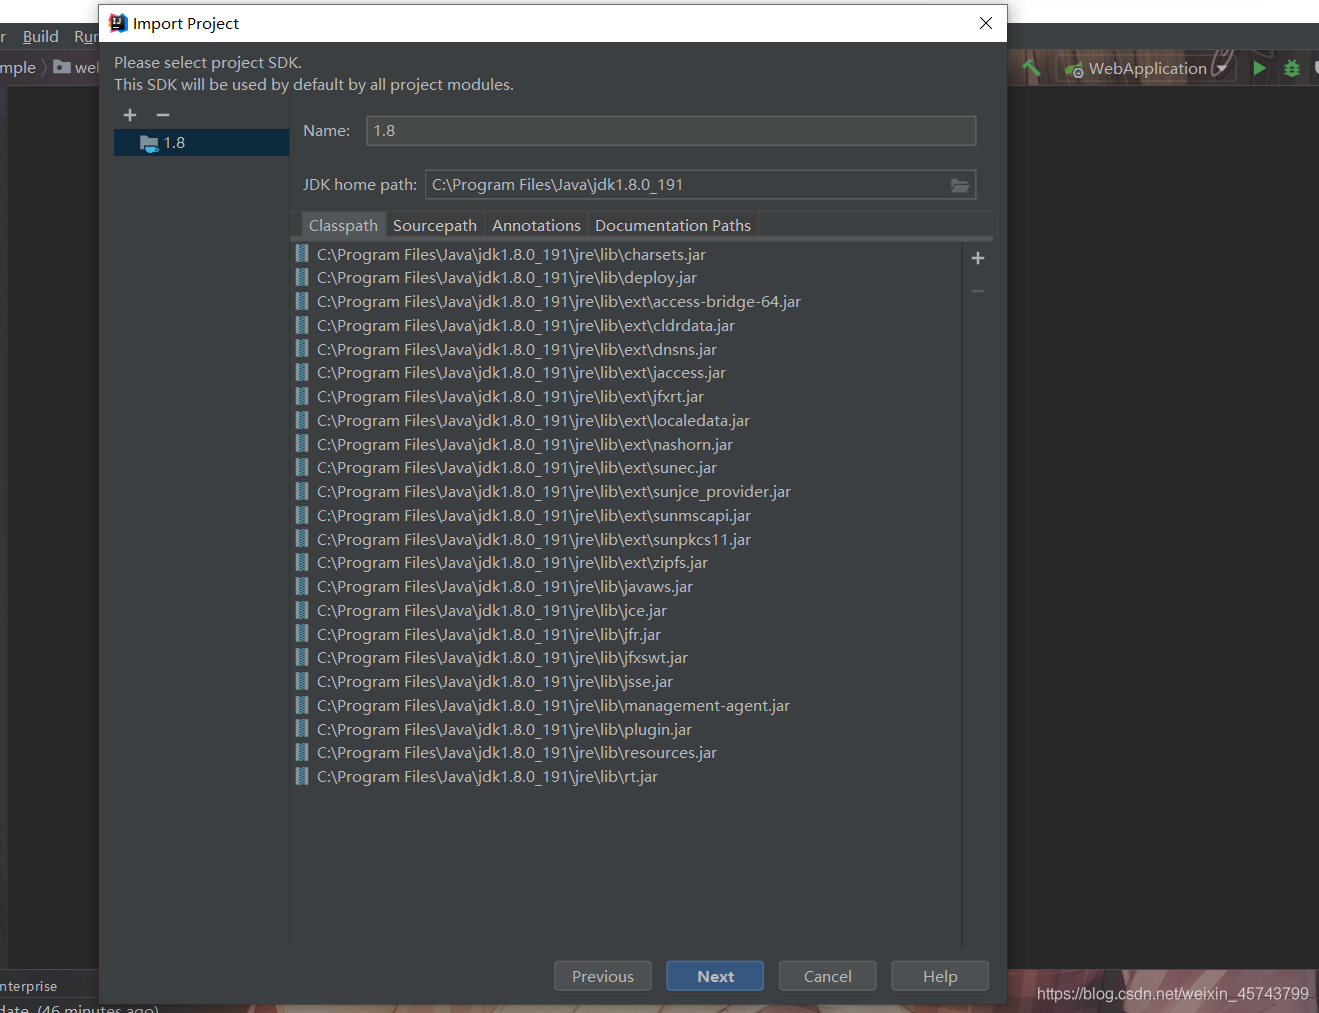Click the jar icon beside jce.jar
Image resolution: width=1319 pixels, height=1013 pixels.
[302, 610]
